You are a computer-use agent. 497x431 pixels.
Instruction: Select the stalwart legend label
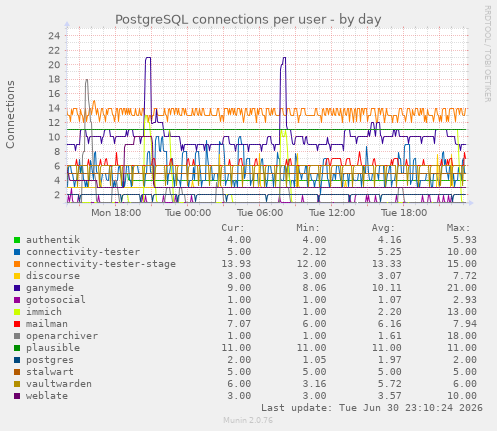click(50, 372)
